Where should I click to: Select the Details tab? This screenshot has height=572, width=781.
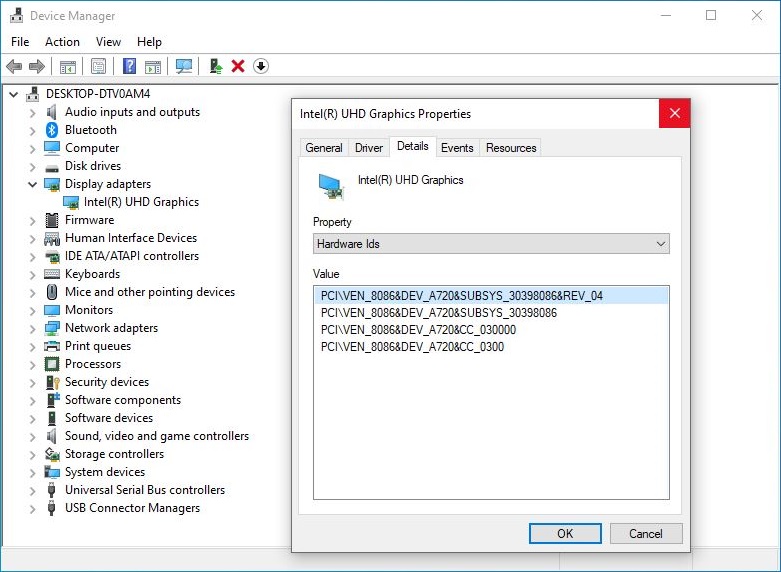pos(413,146)
